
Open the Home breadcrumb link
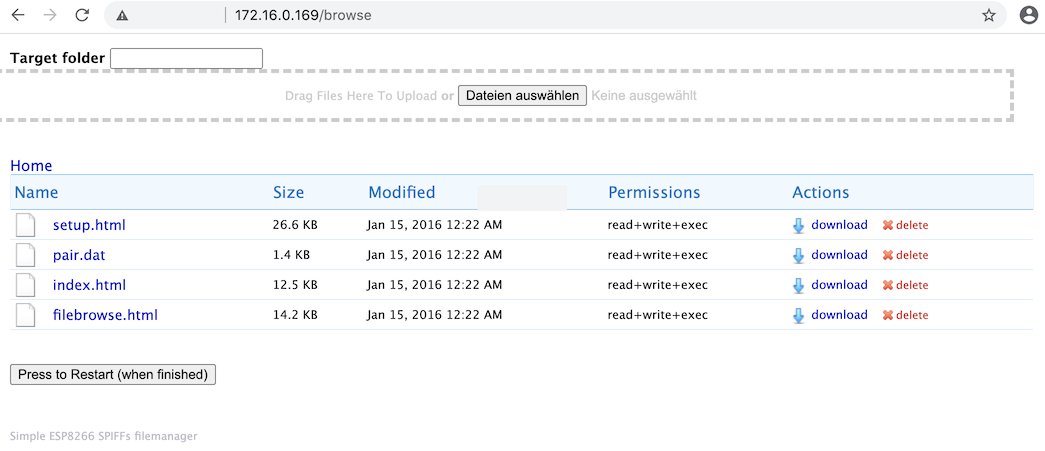click(x=31, y=166)
